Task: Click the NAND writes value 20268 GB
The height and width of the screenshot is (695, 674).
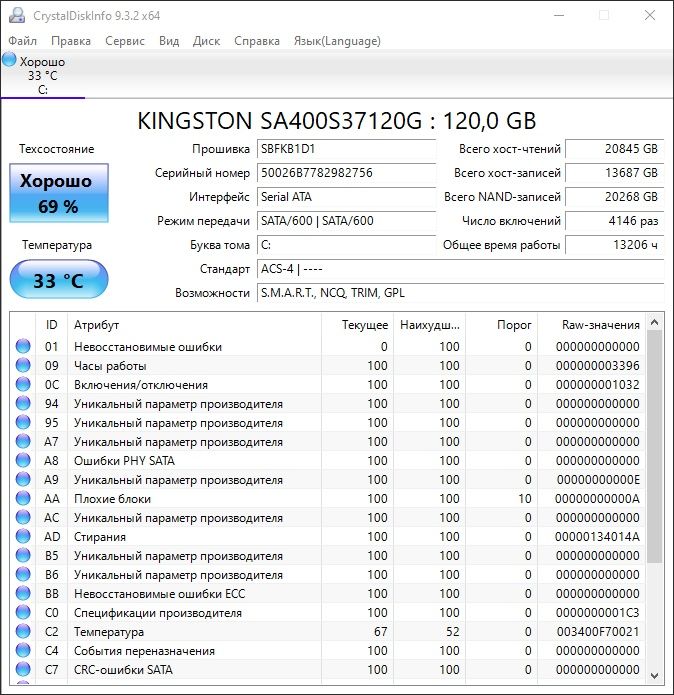Action: [615, 197]
